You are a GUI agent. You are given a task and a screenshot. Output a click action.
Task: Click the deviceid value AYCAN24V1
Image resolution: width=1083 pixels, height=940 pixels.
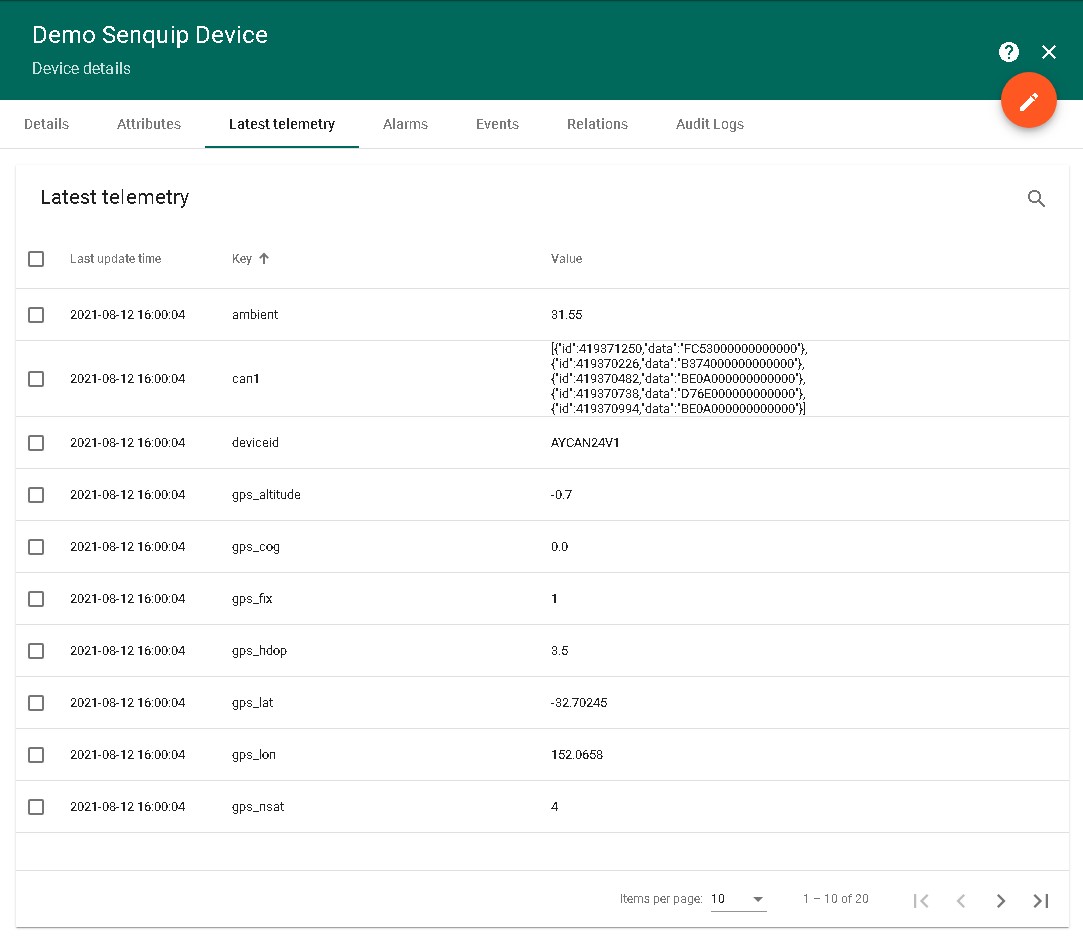pyautogui.click(x=585, y=443)
